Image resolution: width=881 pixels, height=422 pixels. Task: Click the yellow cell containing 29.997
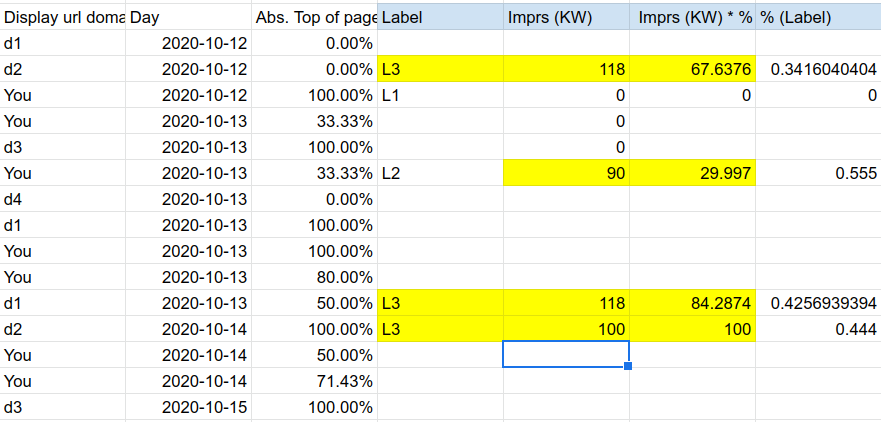pos(692,173)
